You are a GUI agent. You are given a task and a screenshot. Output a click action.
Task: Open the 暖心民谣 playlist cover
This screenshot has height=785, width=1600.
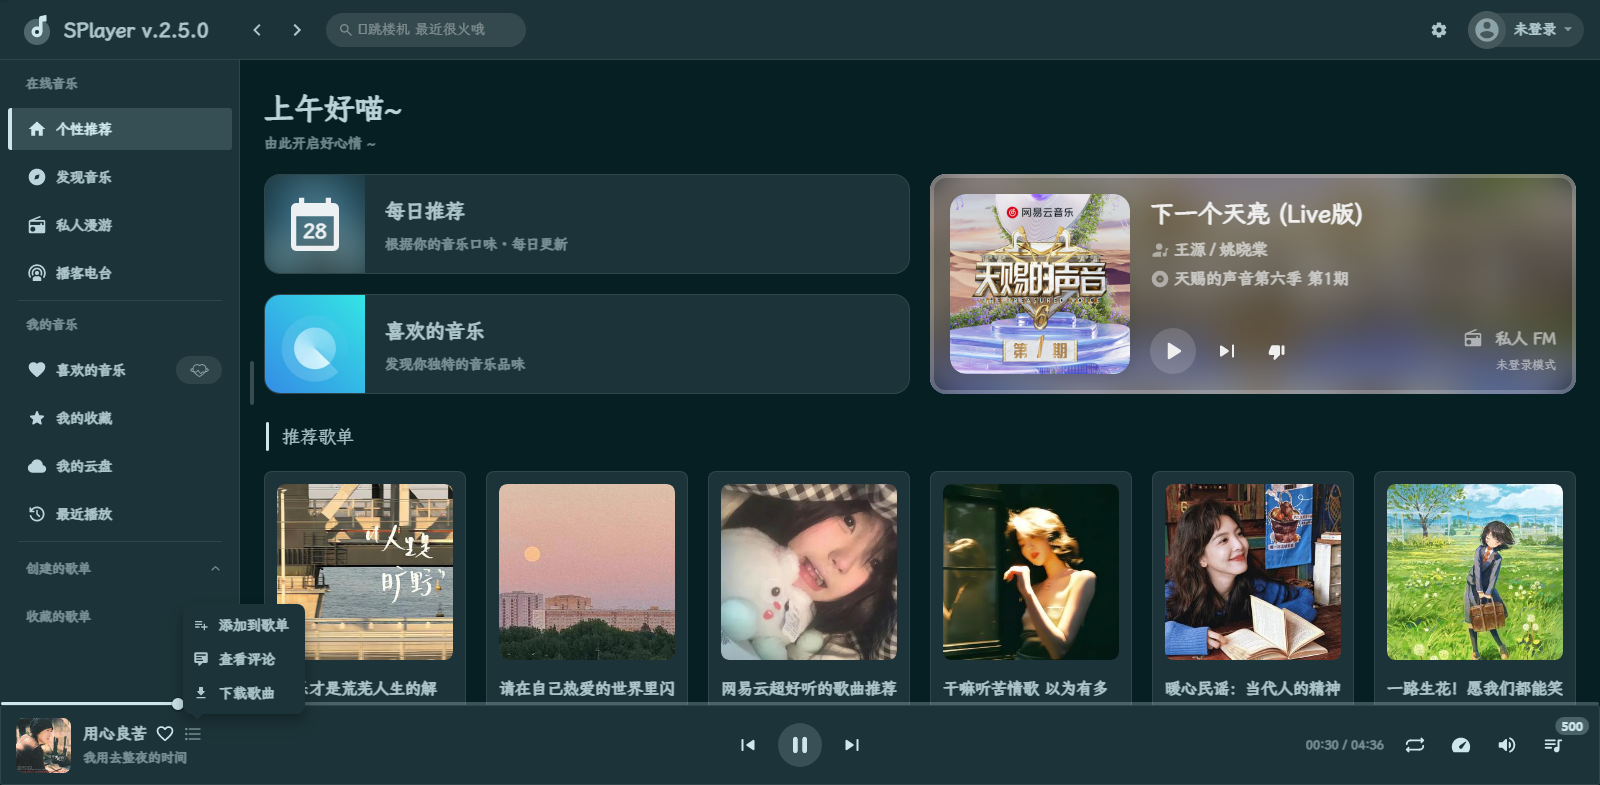[1253, 572]
